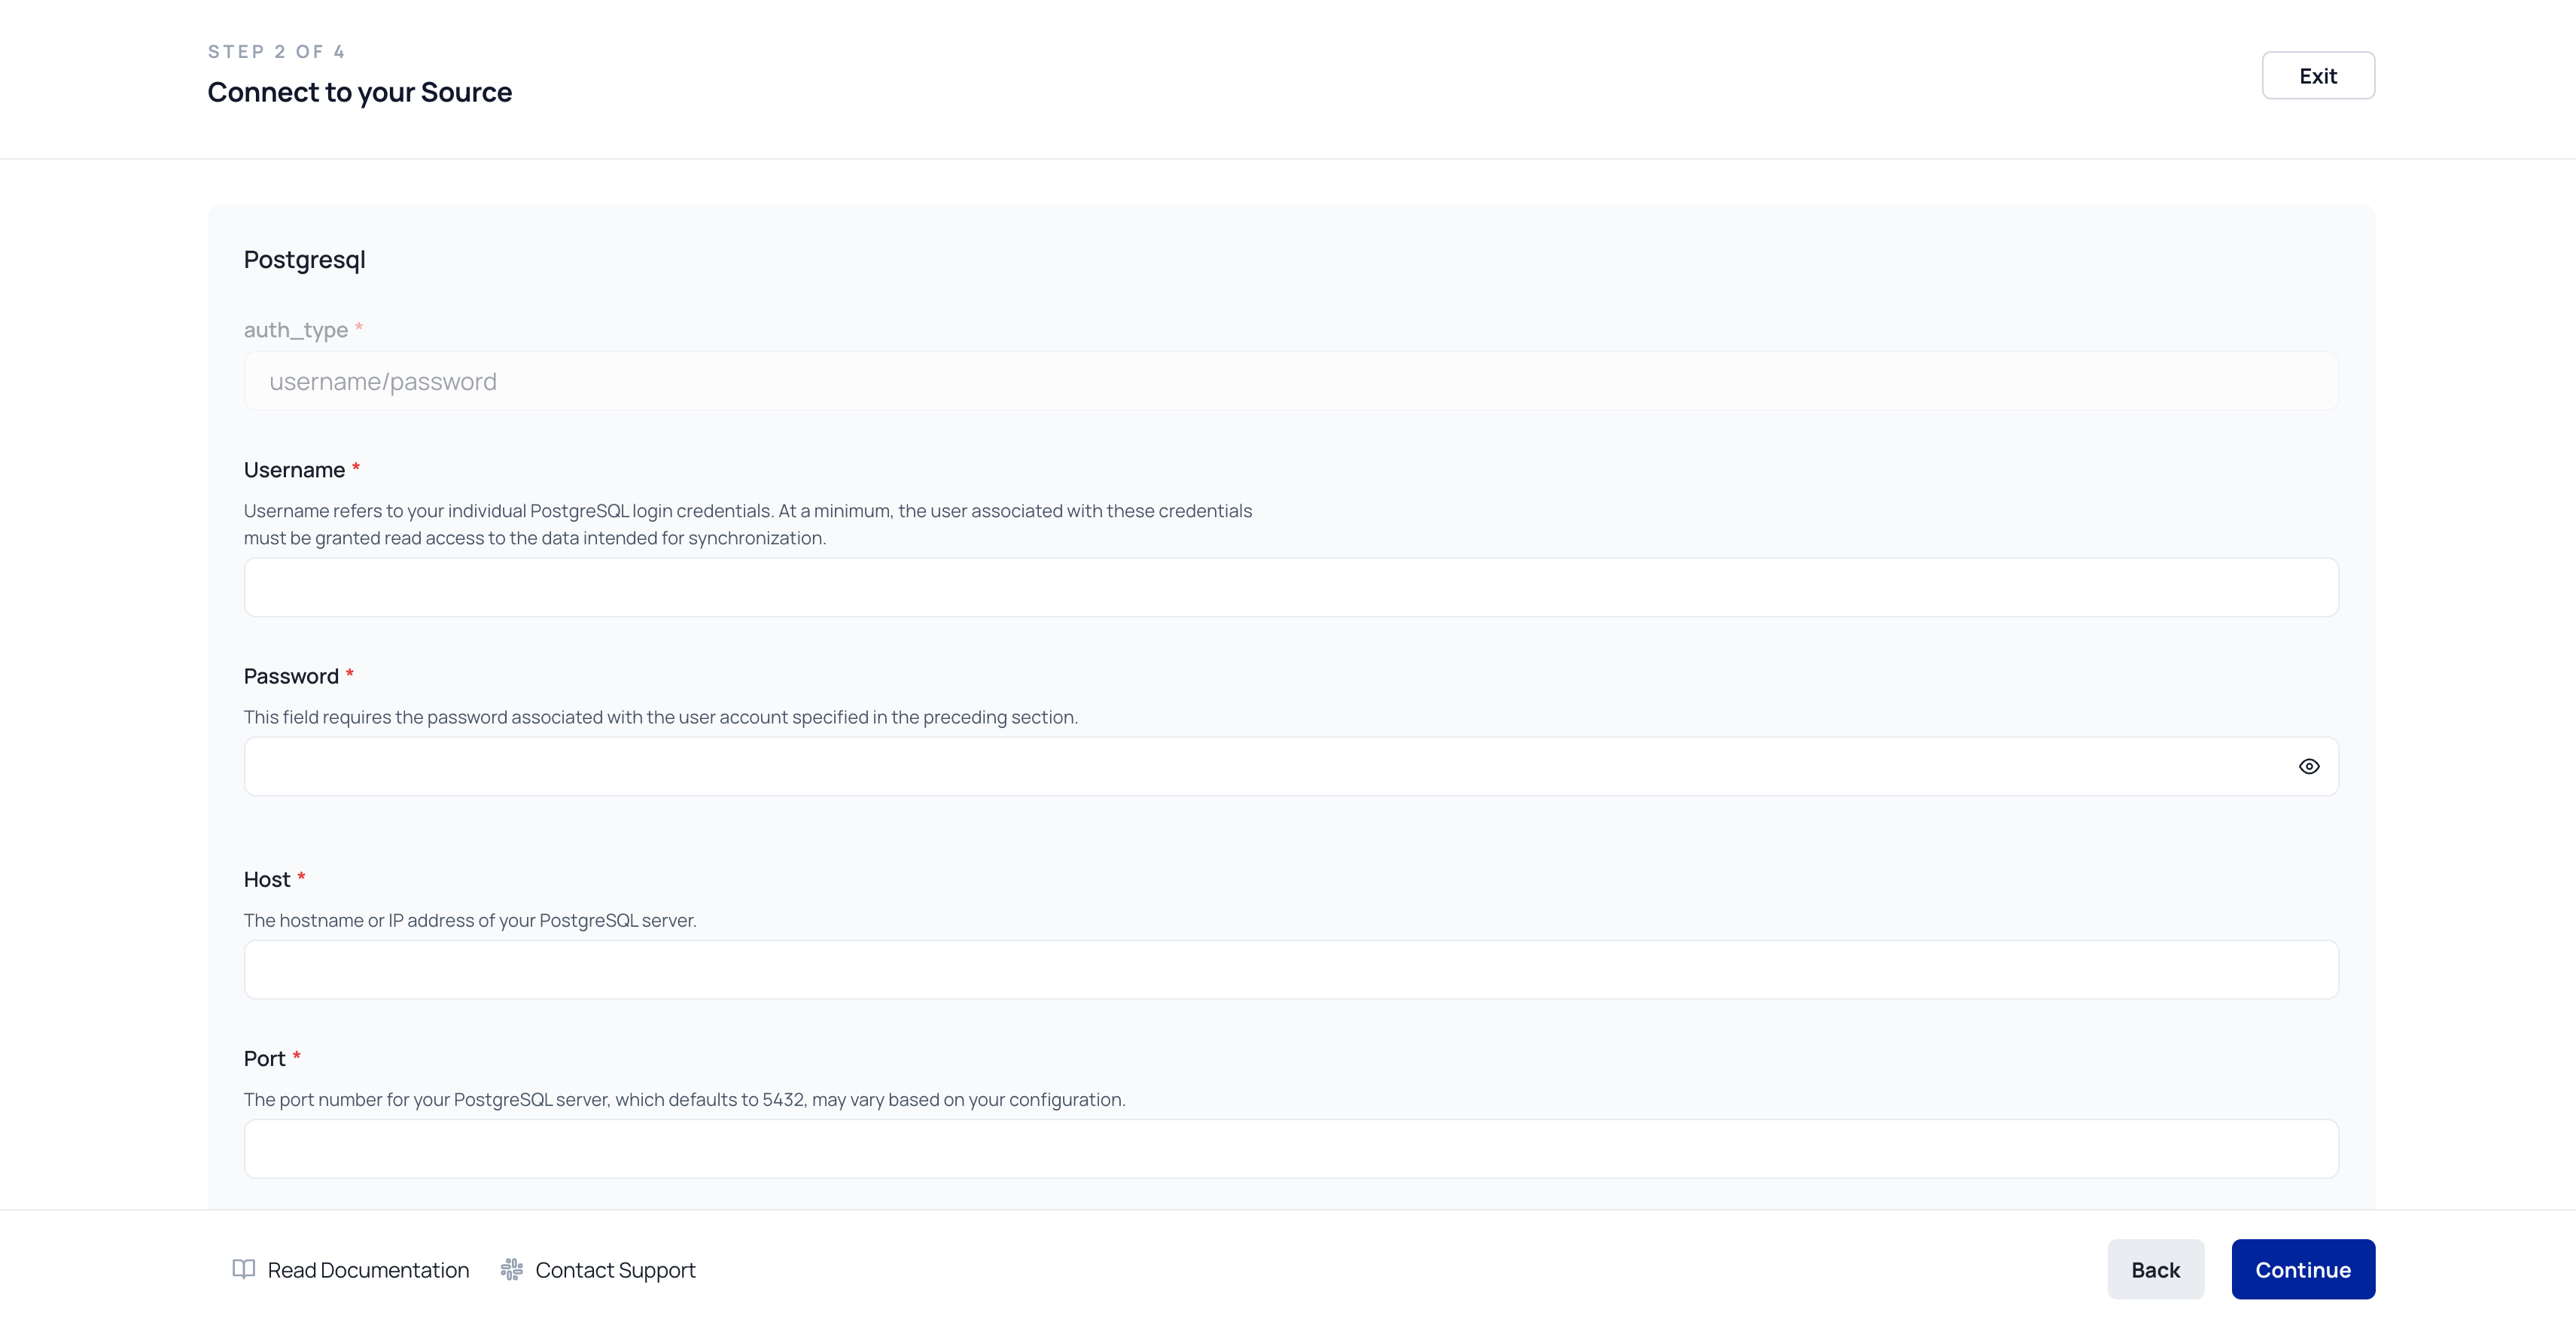Click into the Host input field

(1290, 969)
